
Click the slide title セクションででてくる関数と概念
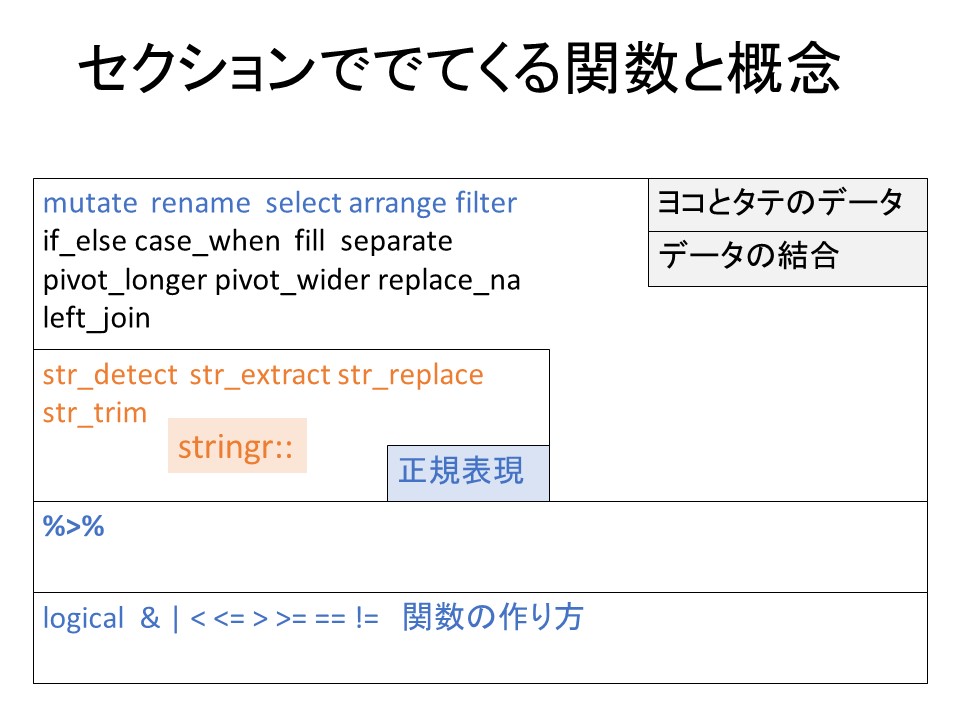click(x=458, y=72)
